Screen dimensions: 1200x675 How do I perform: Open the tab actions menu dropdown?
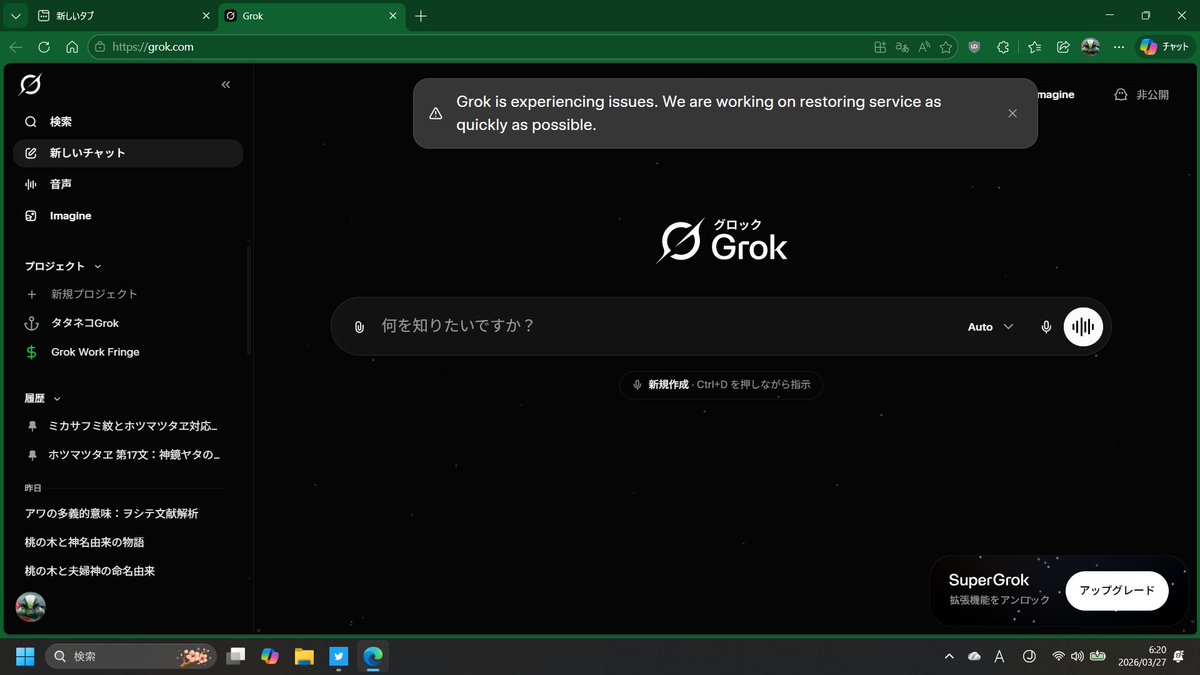[15, 16]
